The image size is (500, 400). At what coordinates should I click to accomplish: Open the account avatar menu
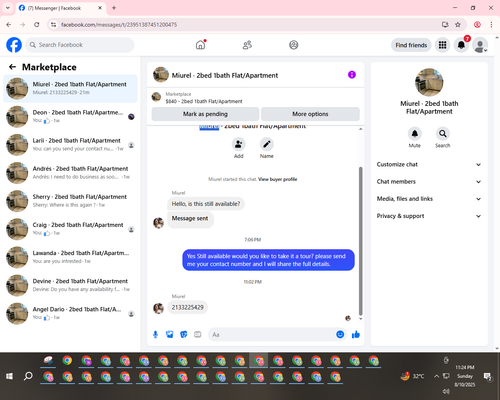point(480,45)
